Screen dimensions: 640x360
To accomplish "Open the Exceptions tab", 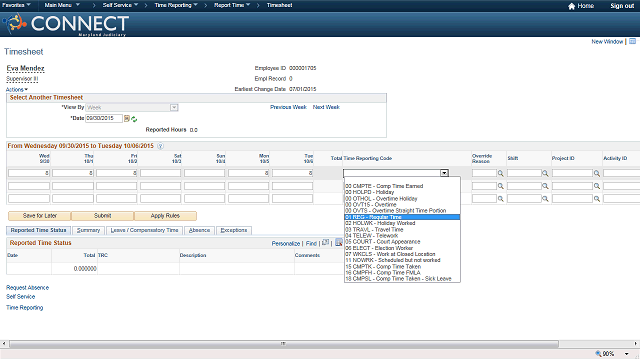I will pos(234,231).
